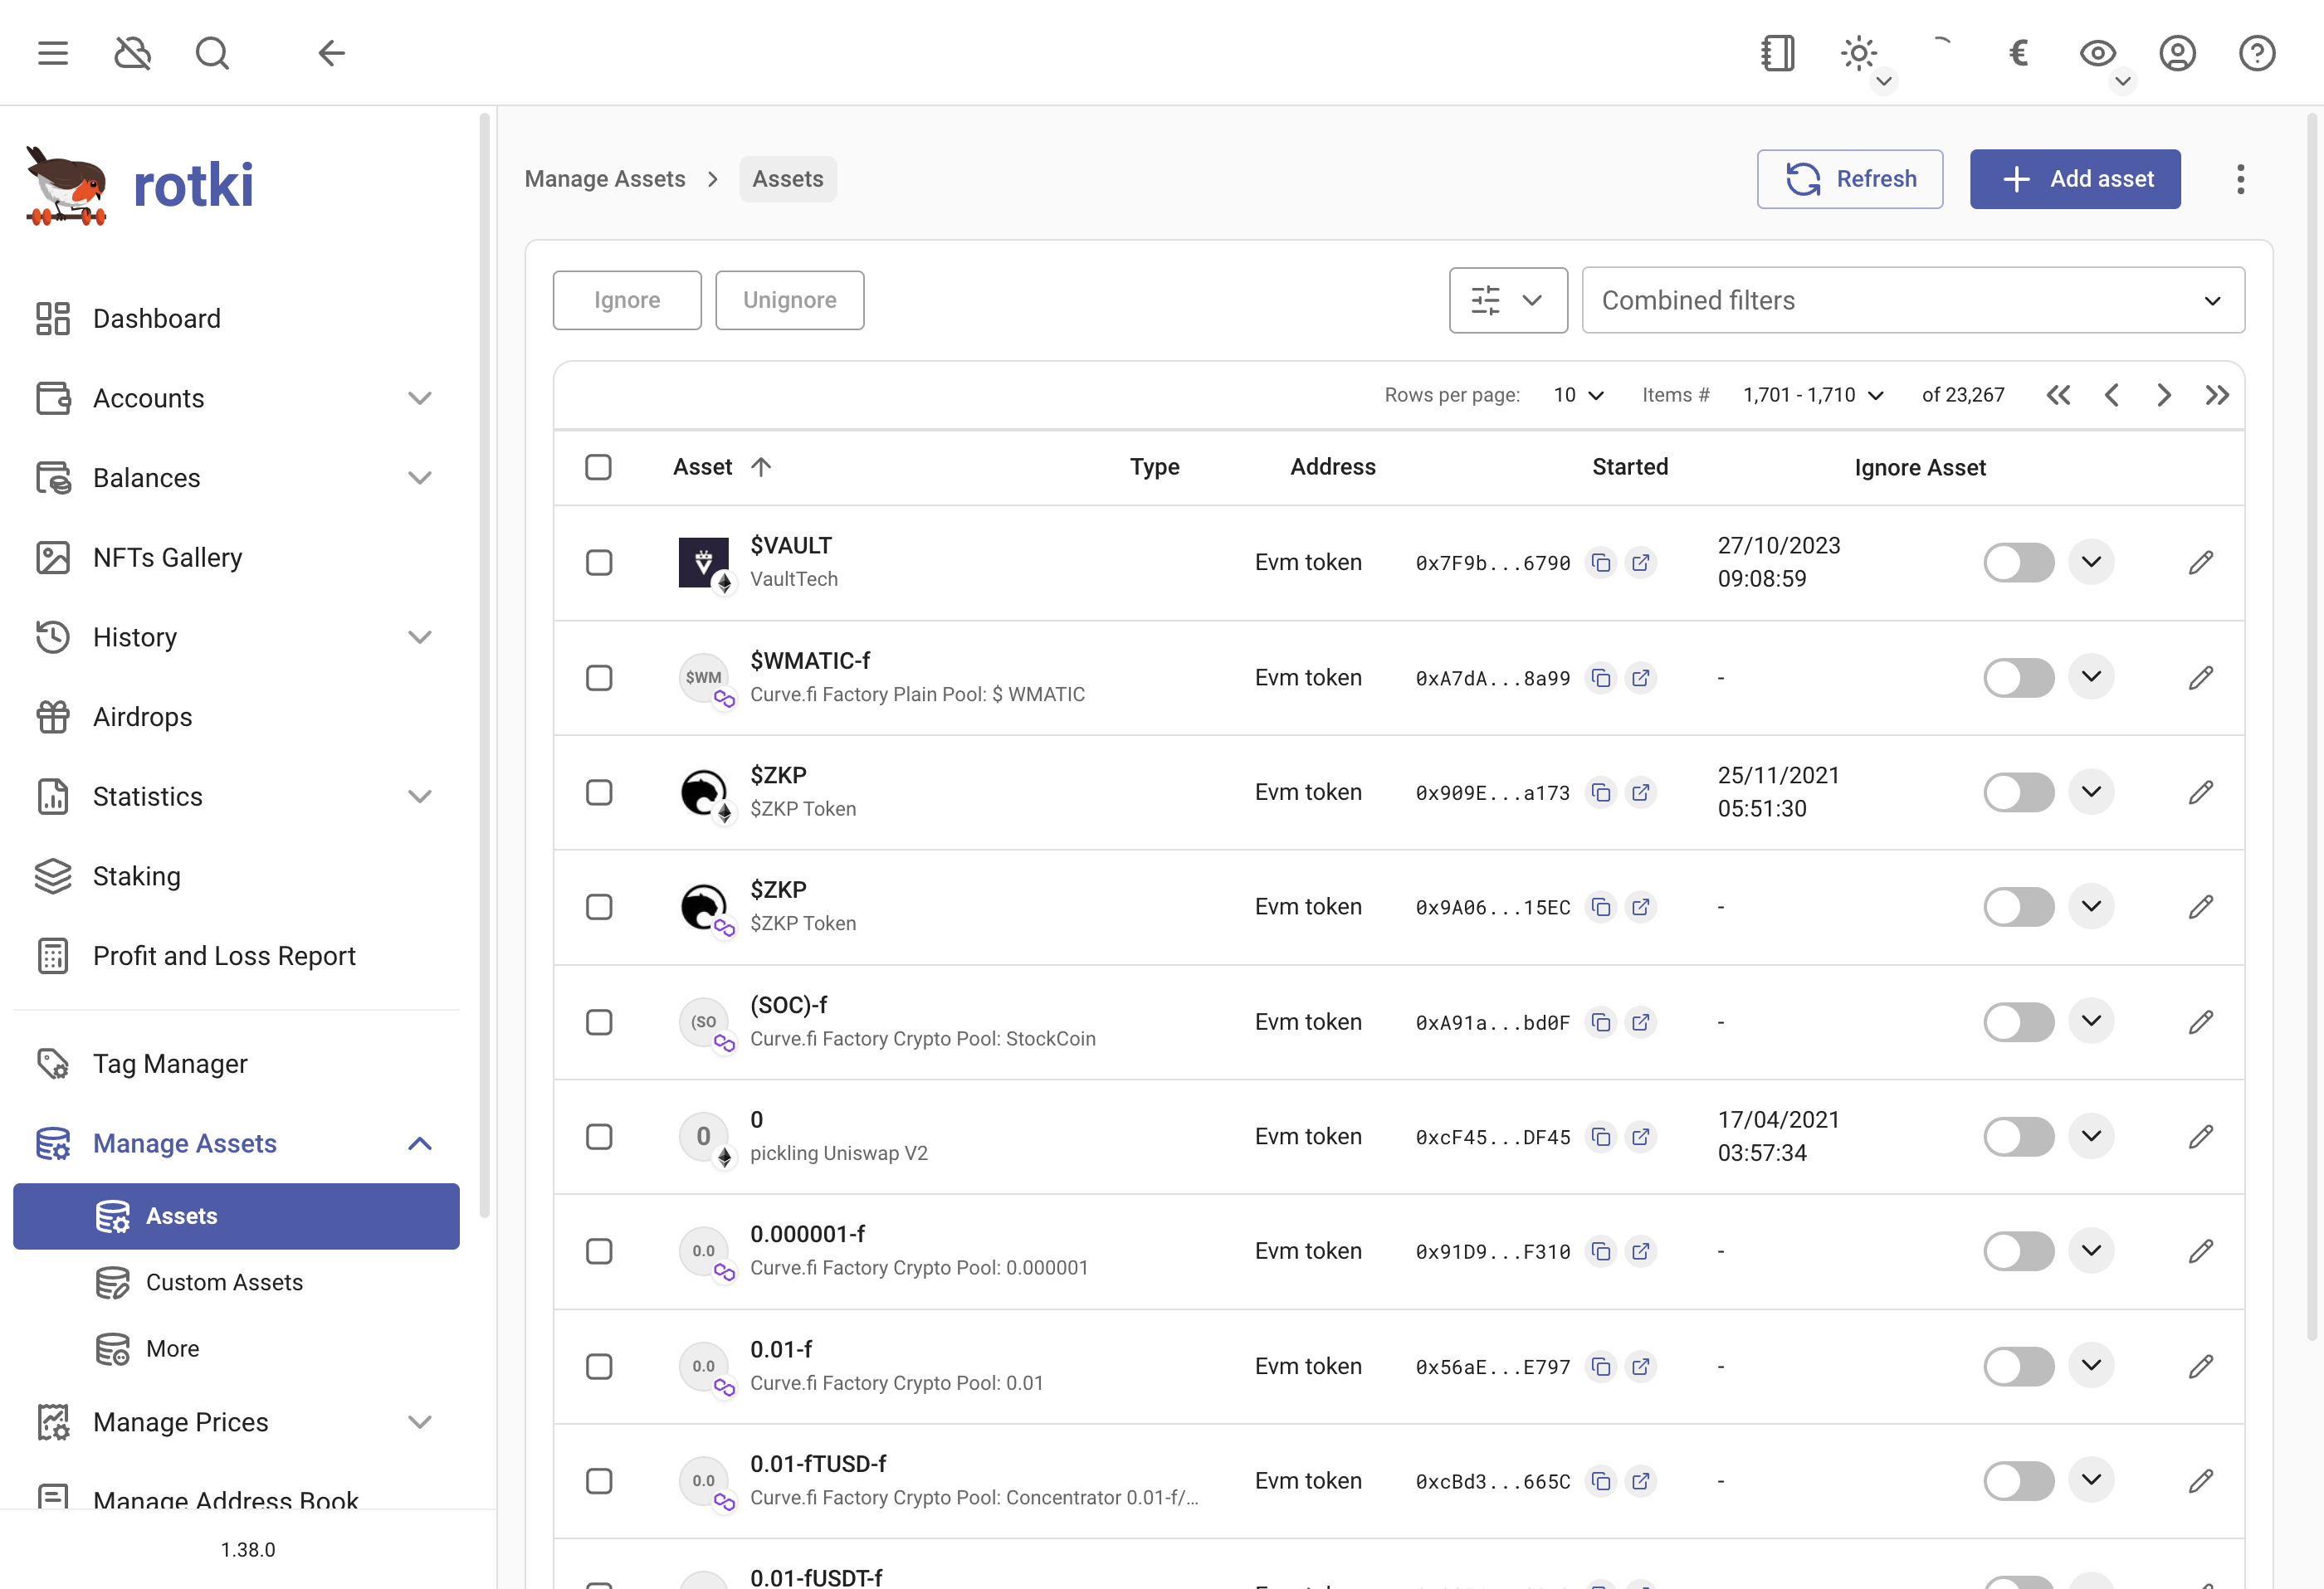The image size is (2324, 1589).
Task: Click the cloud sync disabled icon
Action: pos(132,53)
